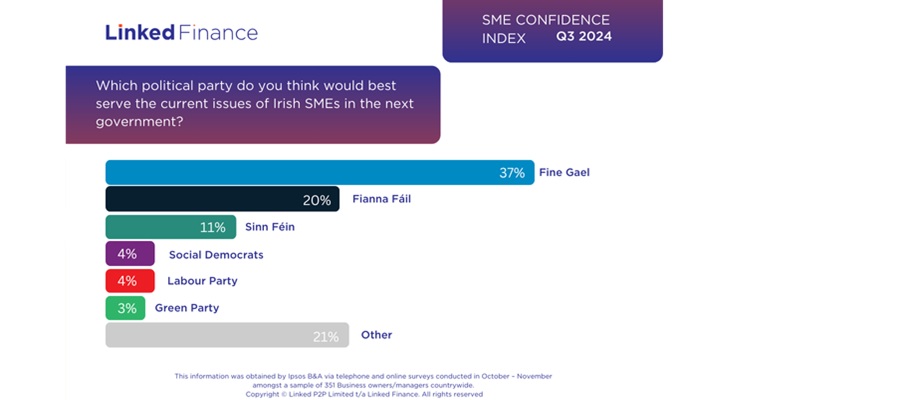Click the Linked Finance logo
Viewport: 900px width, 400px height.
181,32
